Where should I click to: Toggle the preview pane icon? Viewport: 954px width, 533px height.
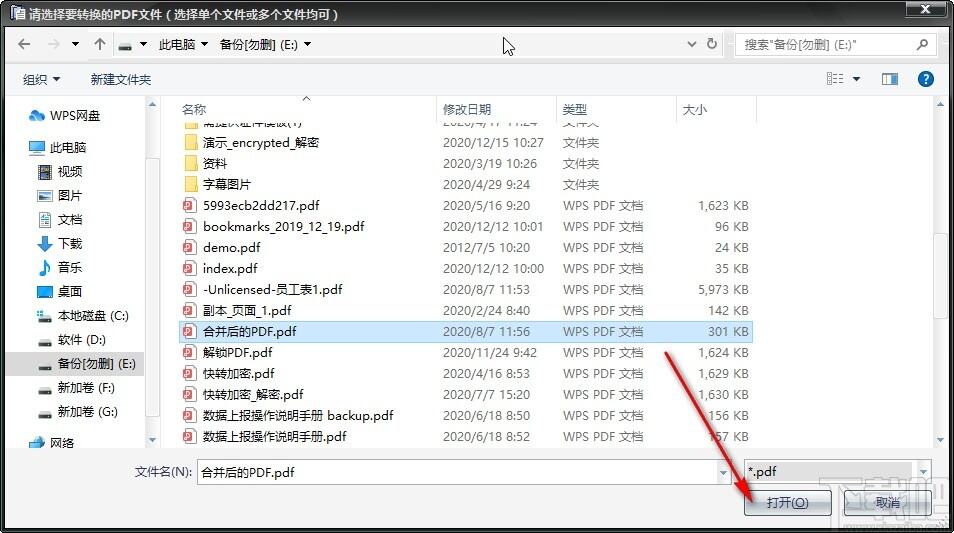click(x=890, y=79)
